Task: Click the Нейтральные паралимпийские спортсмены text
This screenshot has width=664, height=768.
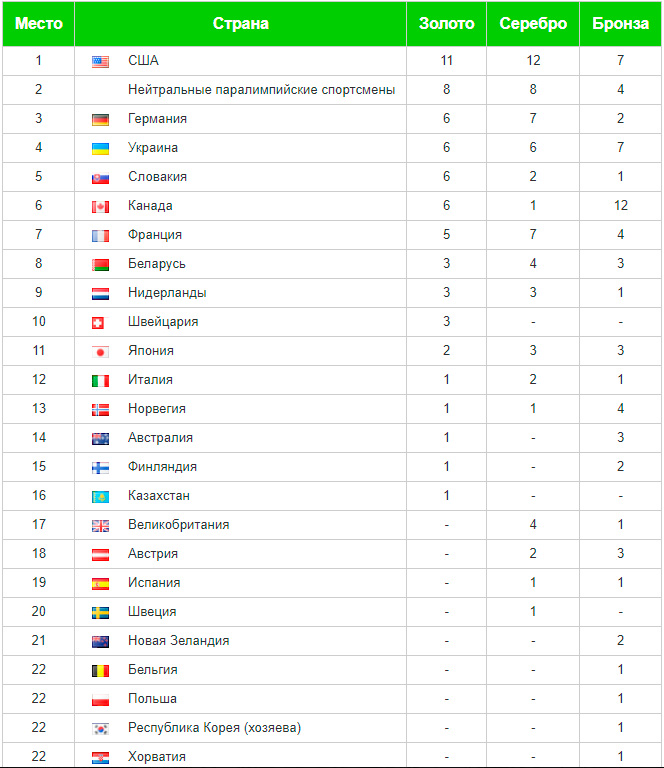Action: tap(261, 90)
